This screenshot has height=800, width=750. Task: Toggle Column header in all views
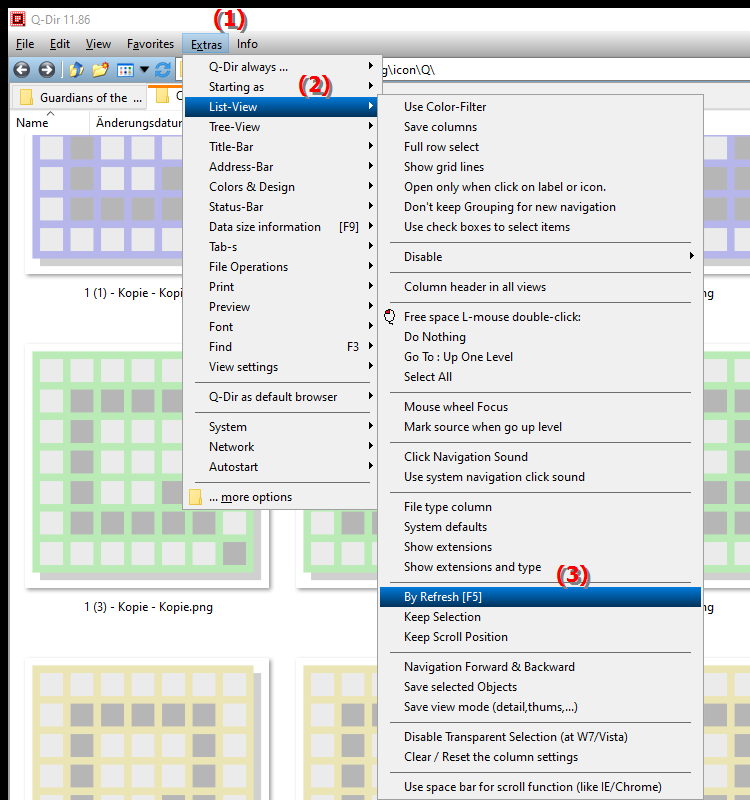(x=541, y=287)
